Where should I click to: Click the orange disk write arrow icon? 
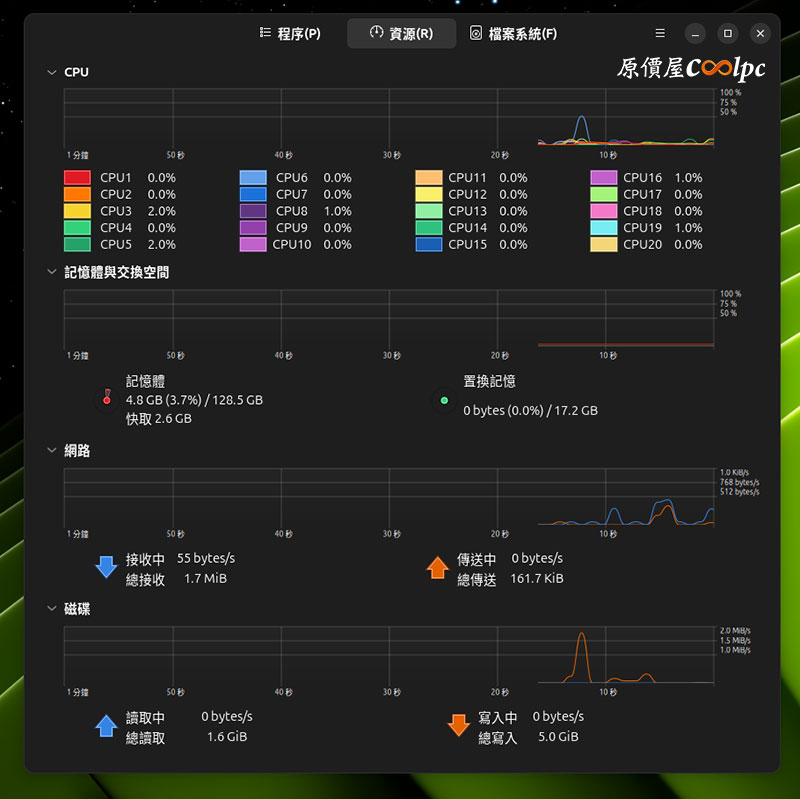click(458, 726)
